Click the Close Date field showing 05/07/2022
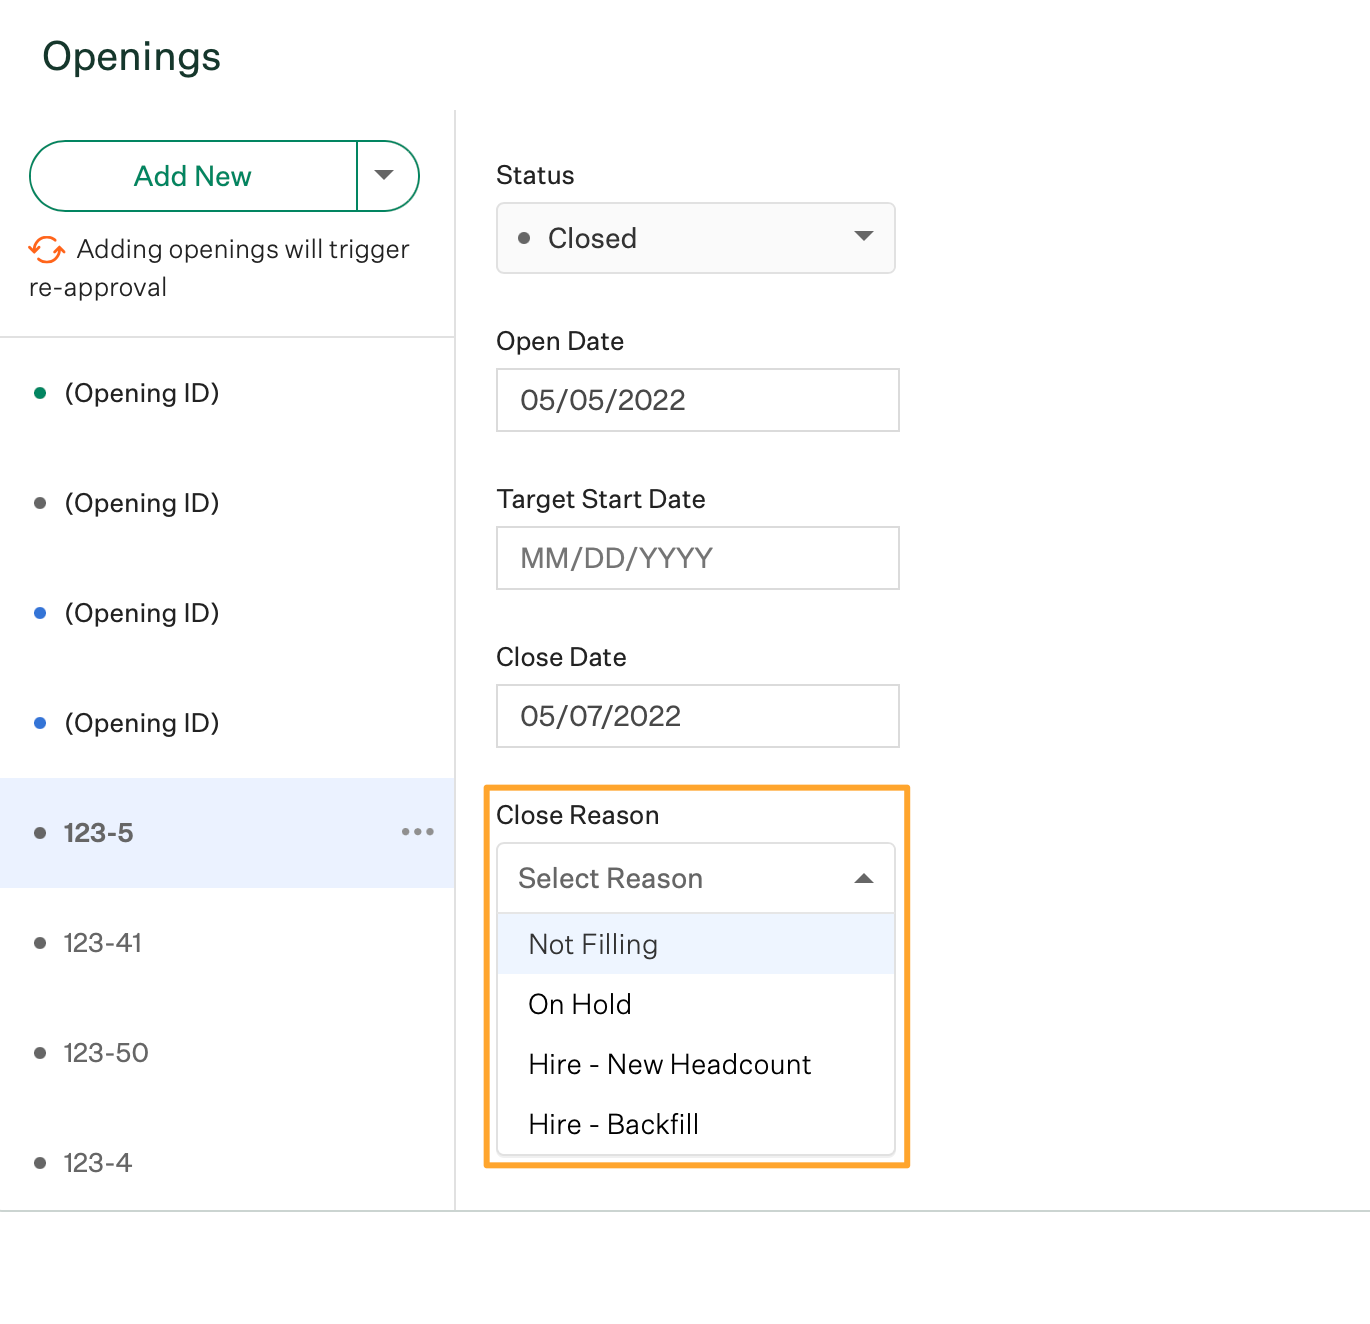 pos(697,716)
